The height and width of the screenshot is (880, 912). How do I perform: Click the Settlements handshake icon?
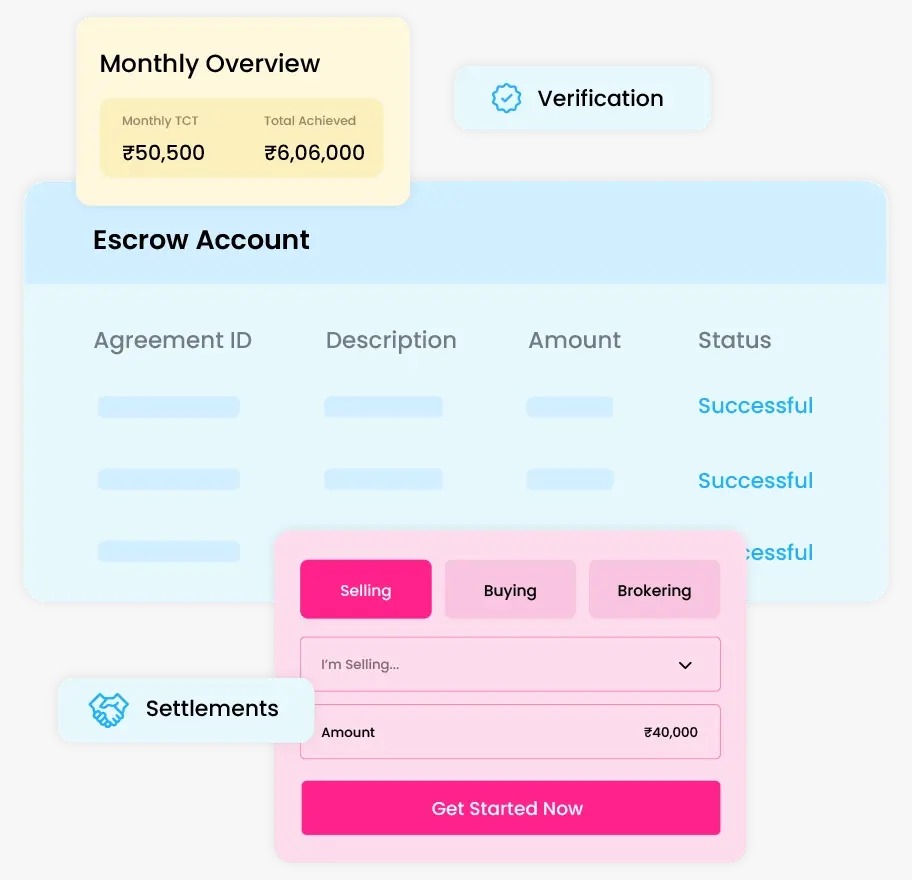coord(108,709)
